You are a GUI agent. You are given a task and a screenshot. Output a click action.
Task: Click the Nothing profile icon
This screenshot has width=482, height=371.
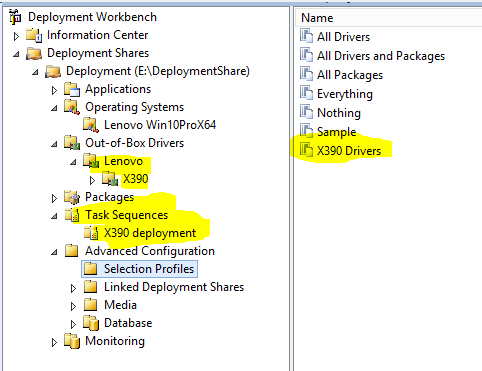tap(306, 112)
